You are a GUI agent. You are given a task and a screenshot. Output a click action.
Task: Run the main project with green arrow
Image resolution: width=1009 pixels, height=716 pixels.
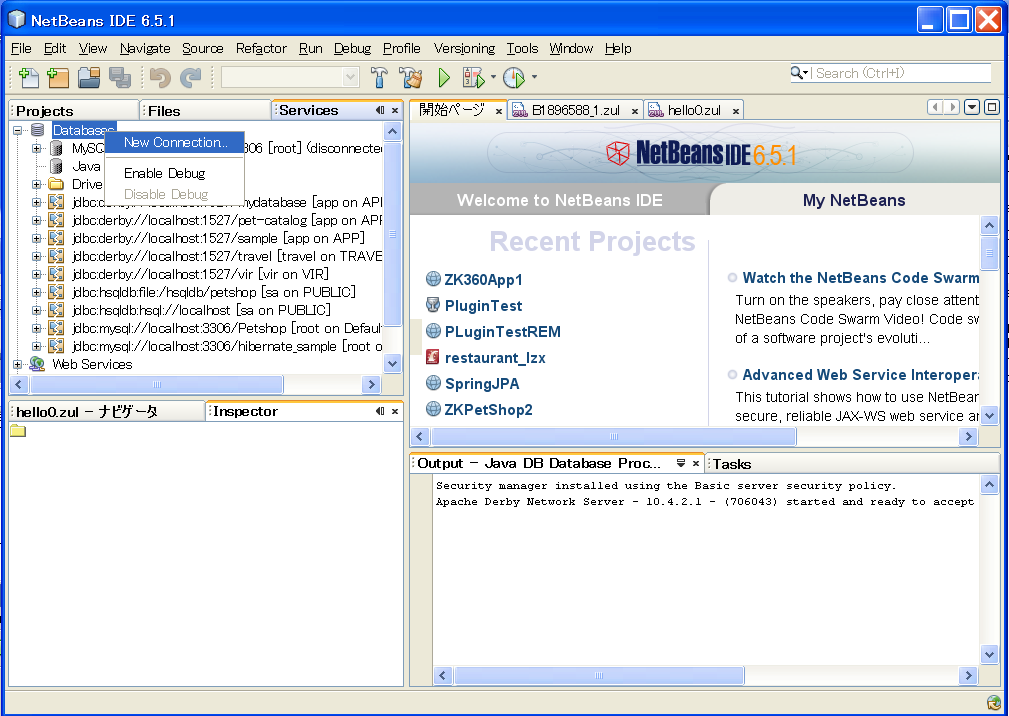tap(444, 77)
